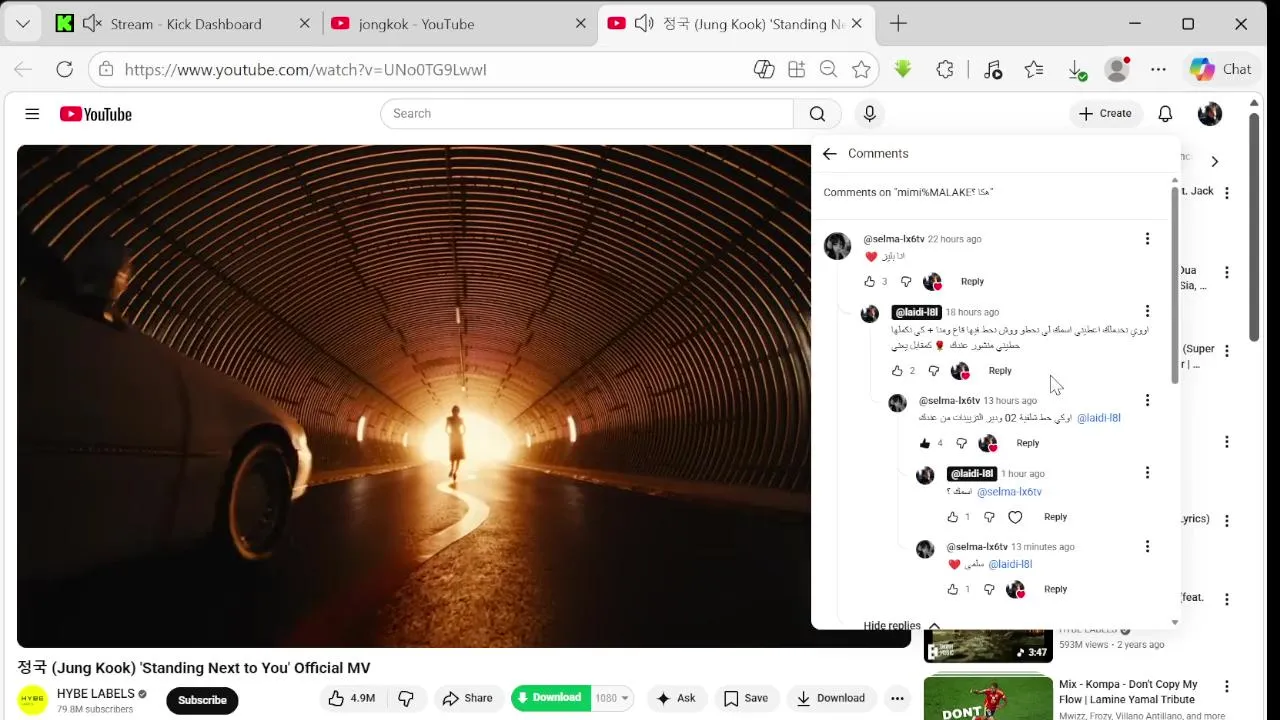Heart laidi-l8l's 1 hour ago reply
Screen dimensions: 1280x720
pos(1015,517)
